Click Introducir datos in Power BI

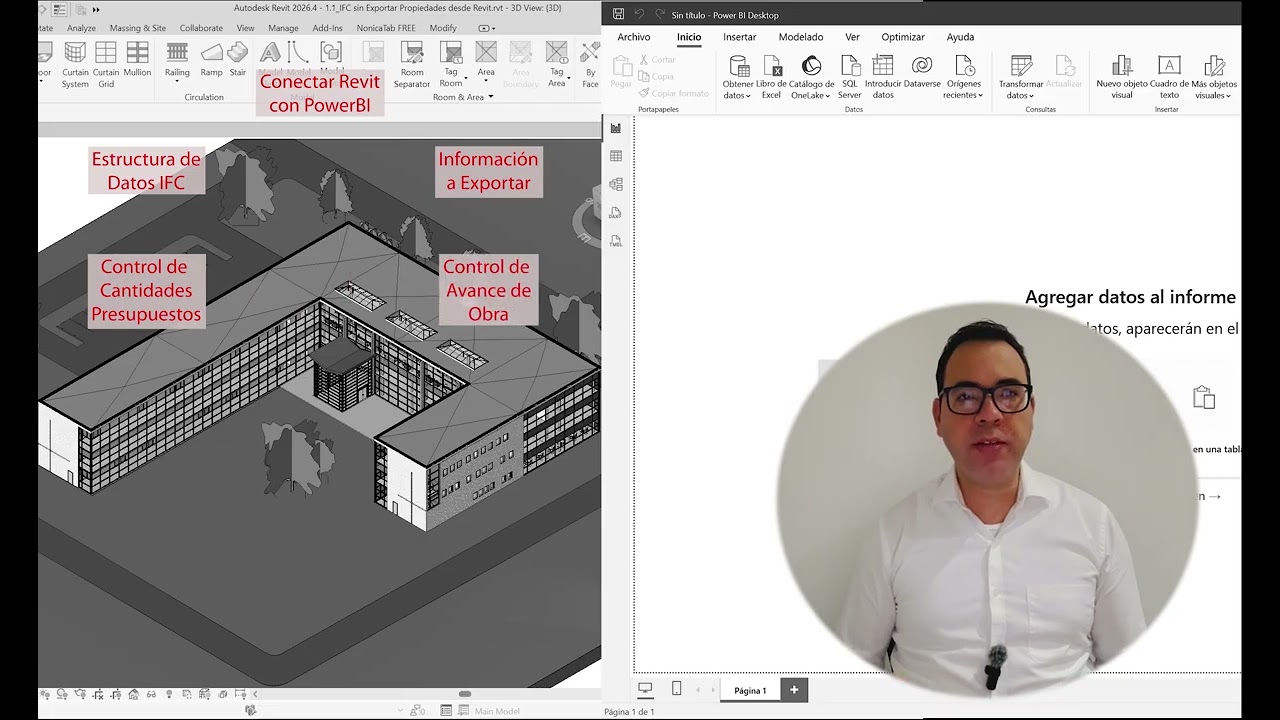tap(883, 77)
